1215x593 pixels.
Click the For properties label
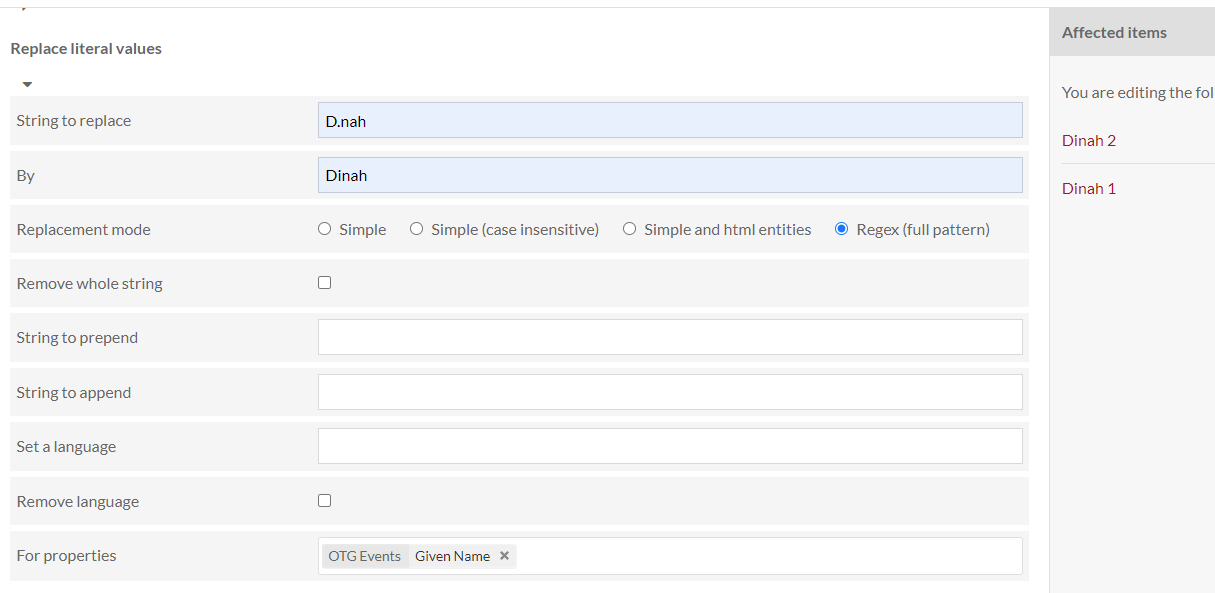point(66,556)
